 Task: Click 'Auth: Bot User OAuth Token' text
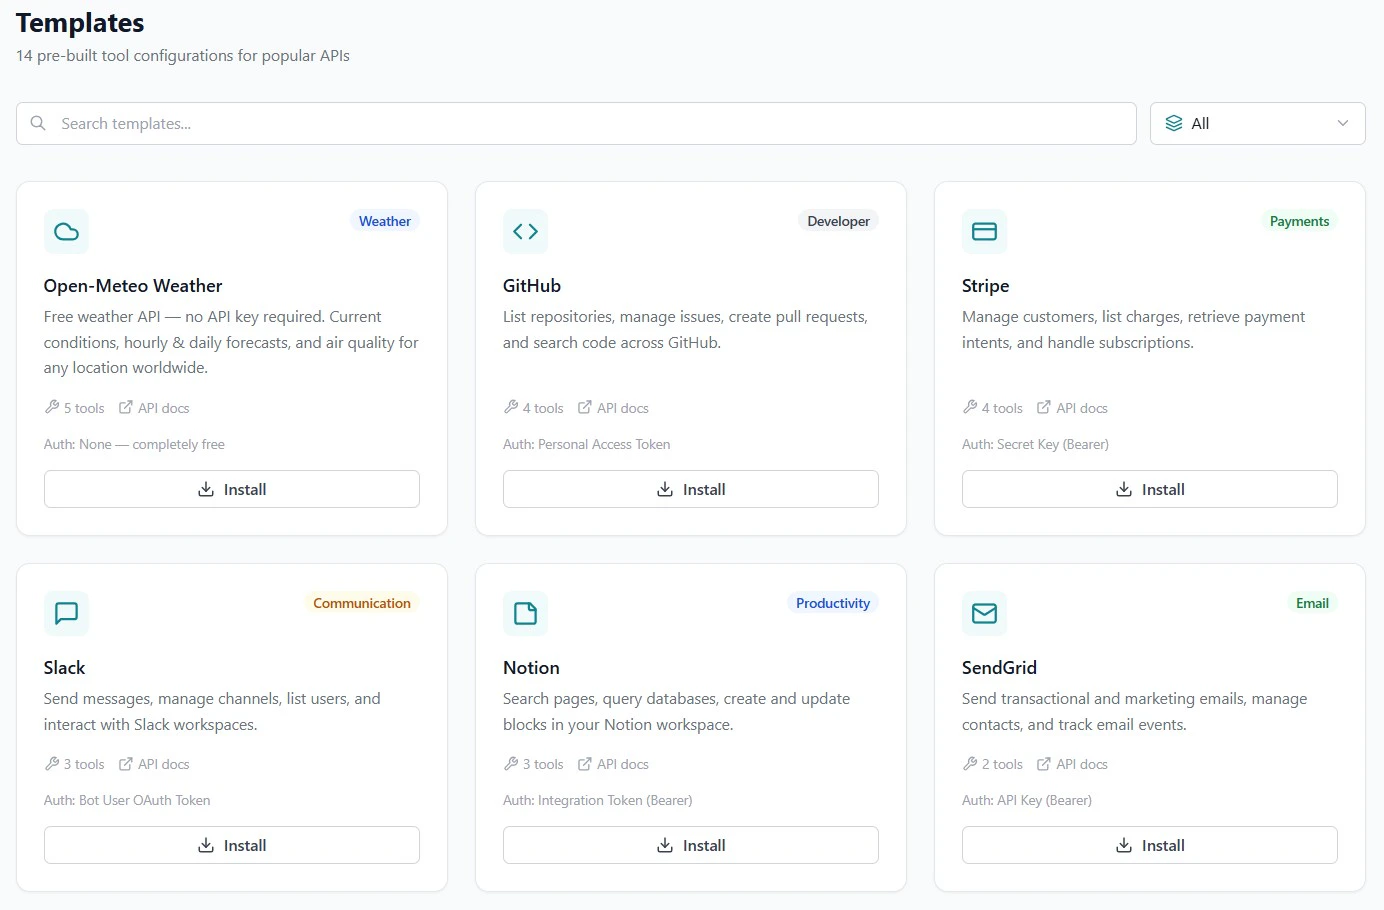tap(127, 800)
